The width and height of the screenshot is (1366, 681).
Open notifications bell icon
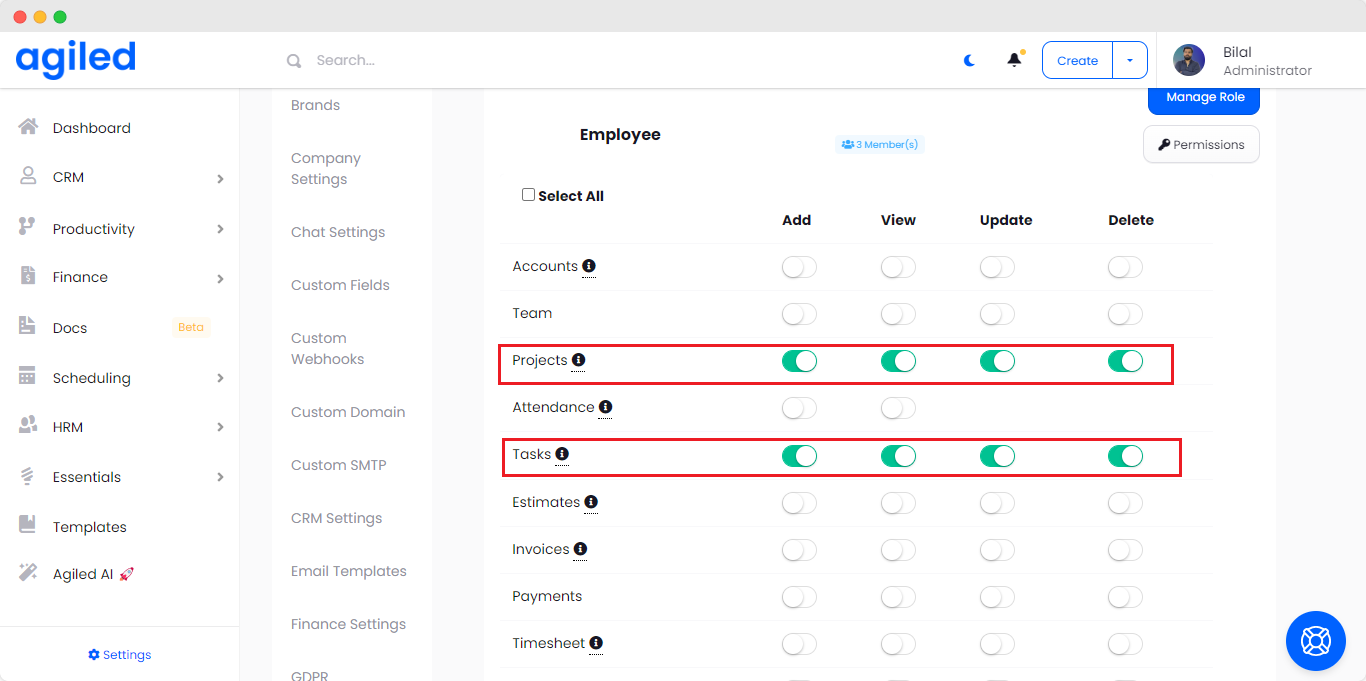click(x=1014, y=60)
